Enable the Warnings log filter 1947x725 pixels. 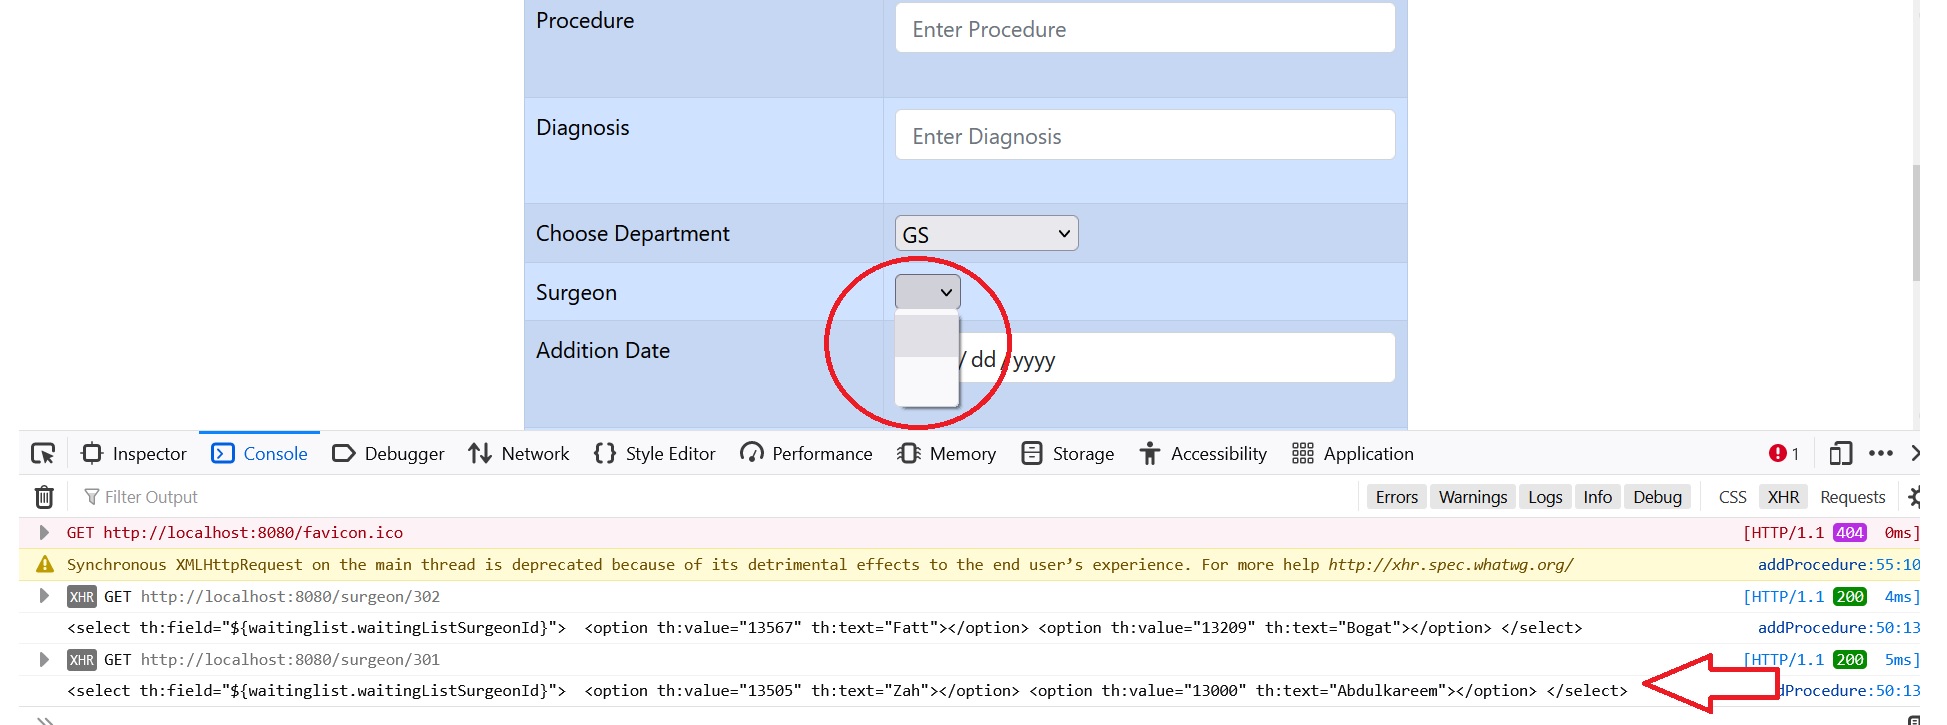(1472, 496)
